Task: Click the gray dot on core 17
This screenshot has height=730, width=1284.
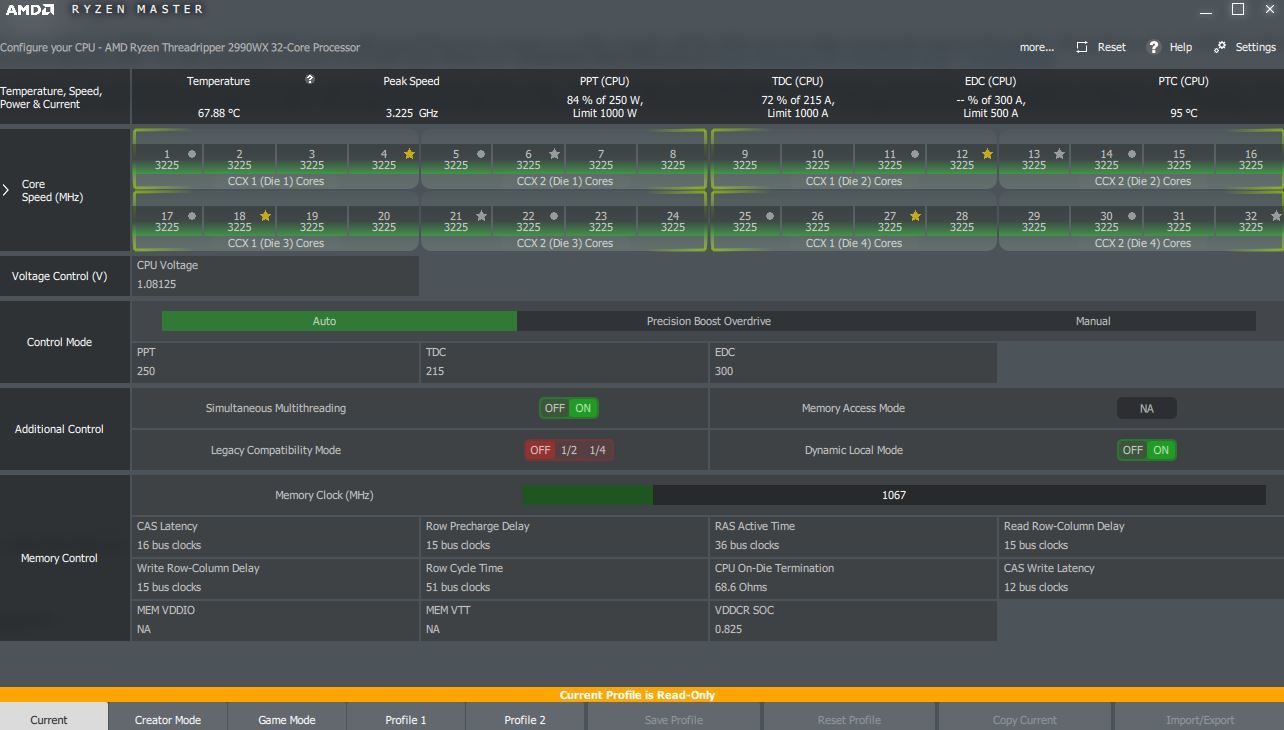Action: coord(192,216)
